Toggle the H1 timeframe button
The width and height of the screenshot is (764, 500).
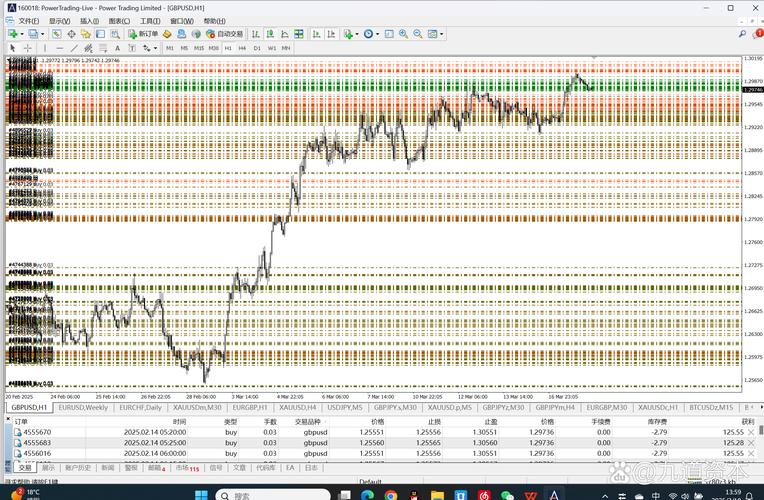click(x=228, y=48)
